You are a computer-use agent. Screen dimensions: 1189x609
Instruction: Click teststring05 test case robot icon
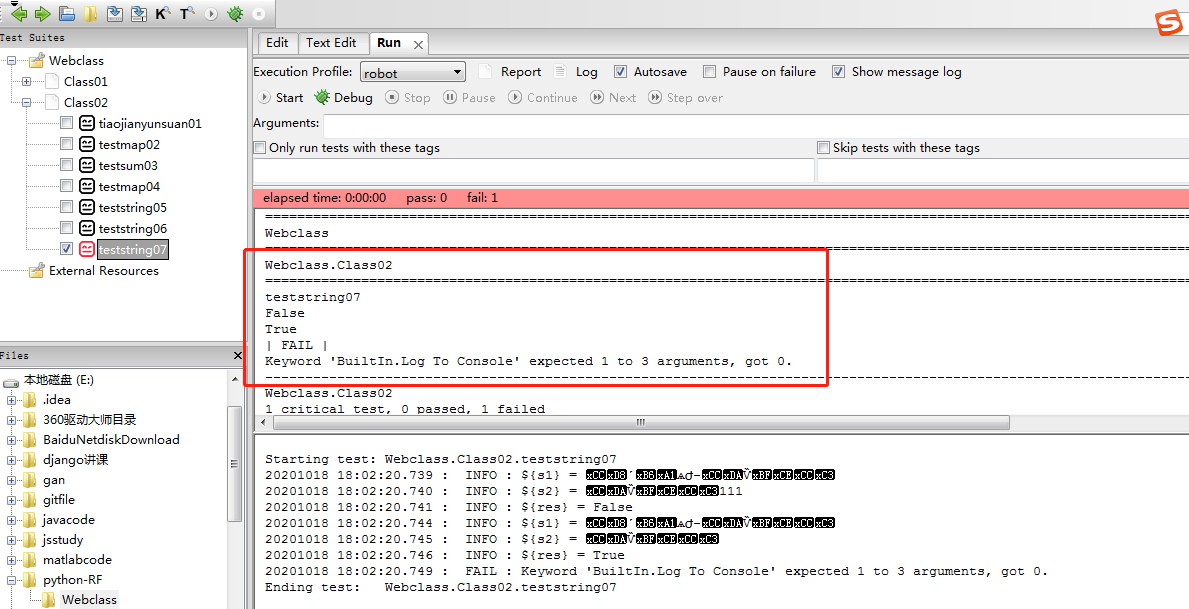(87, 207)
